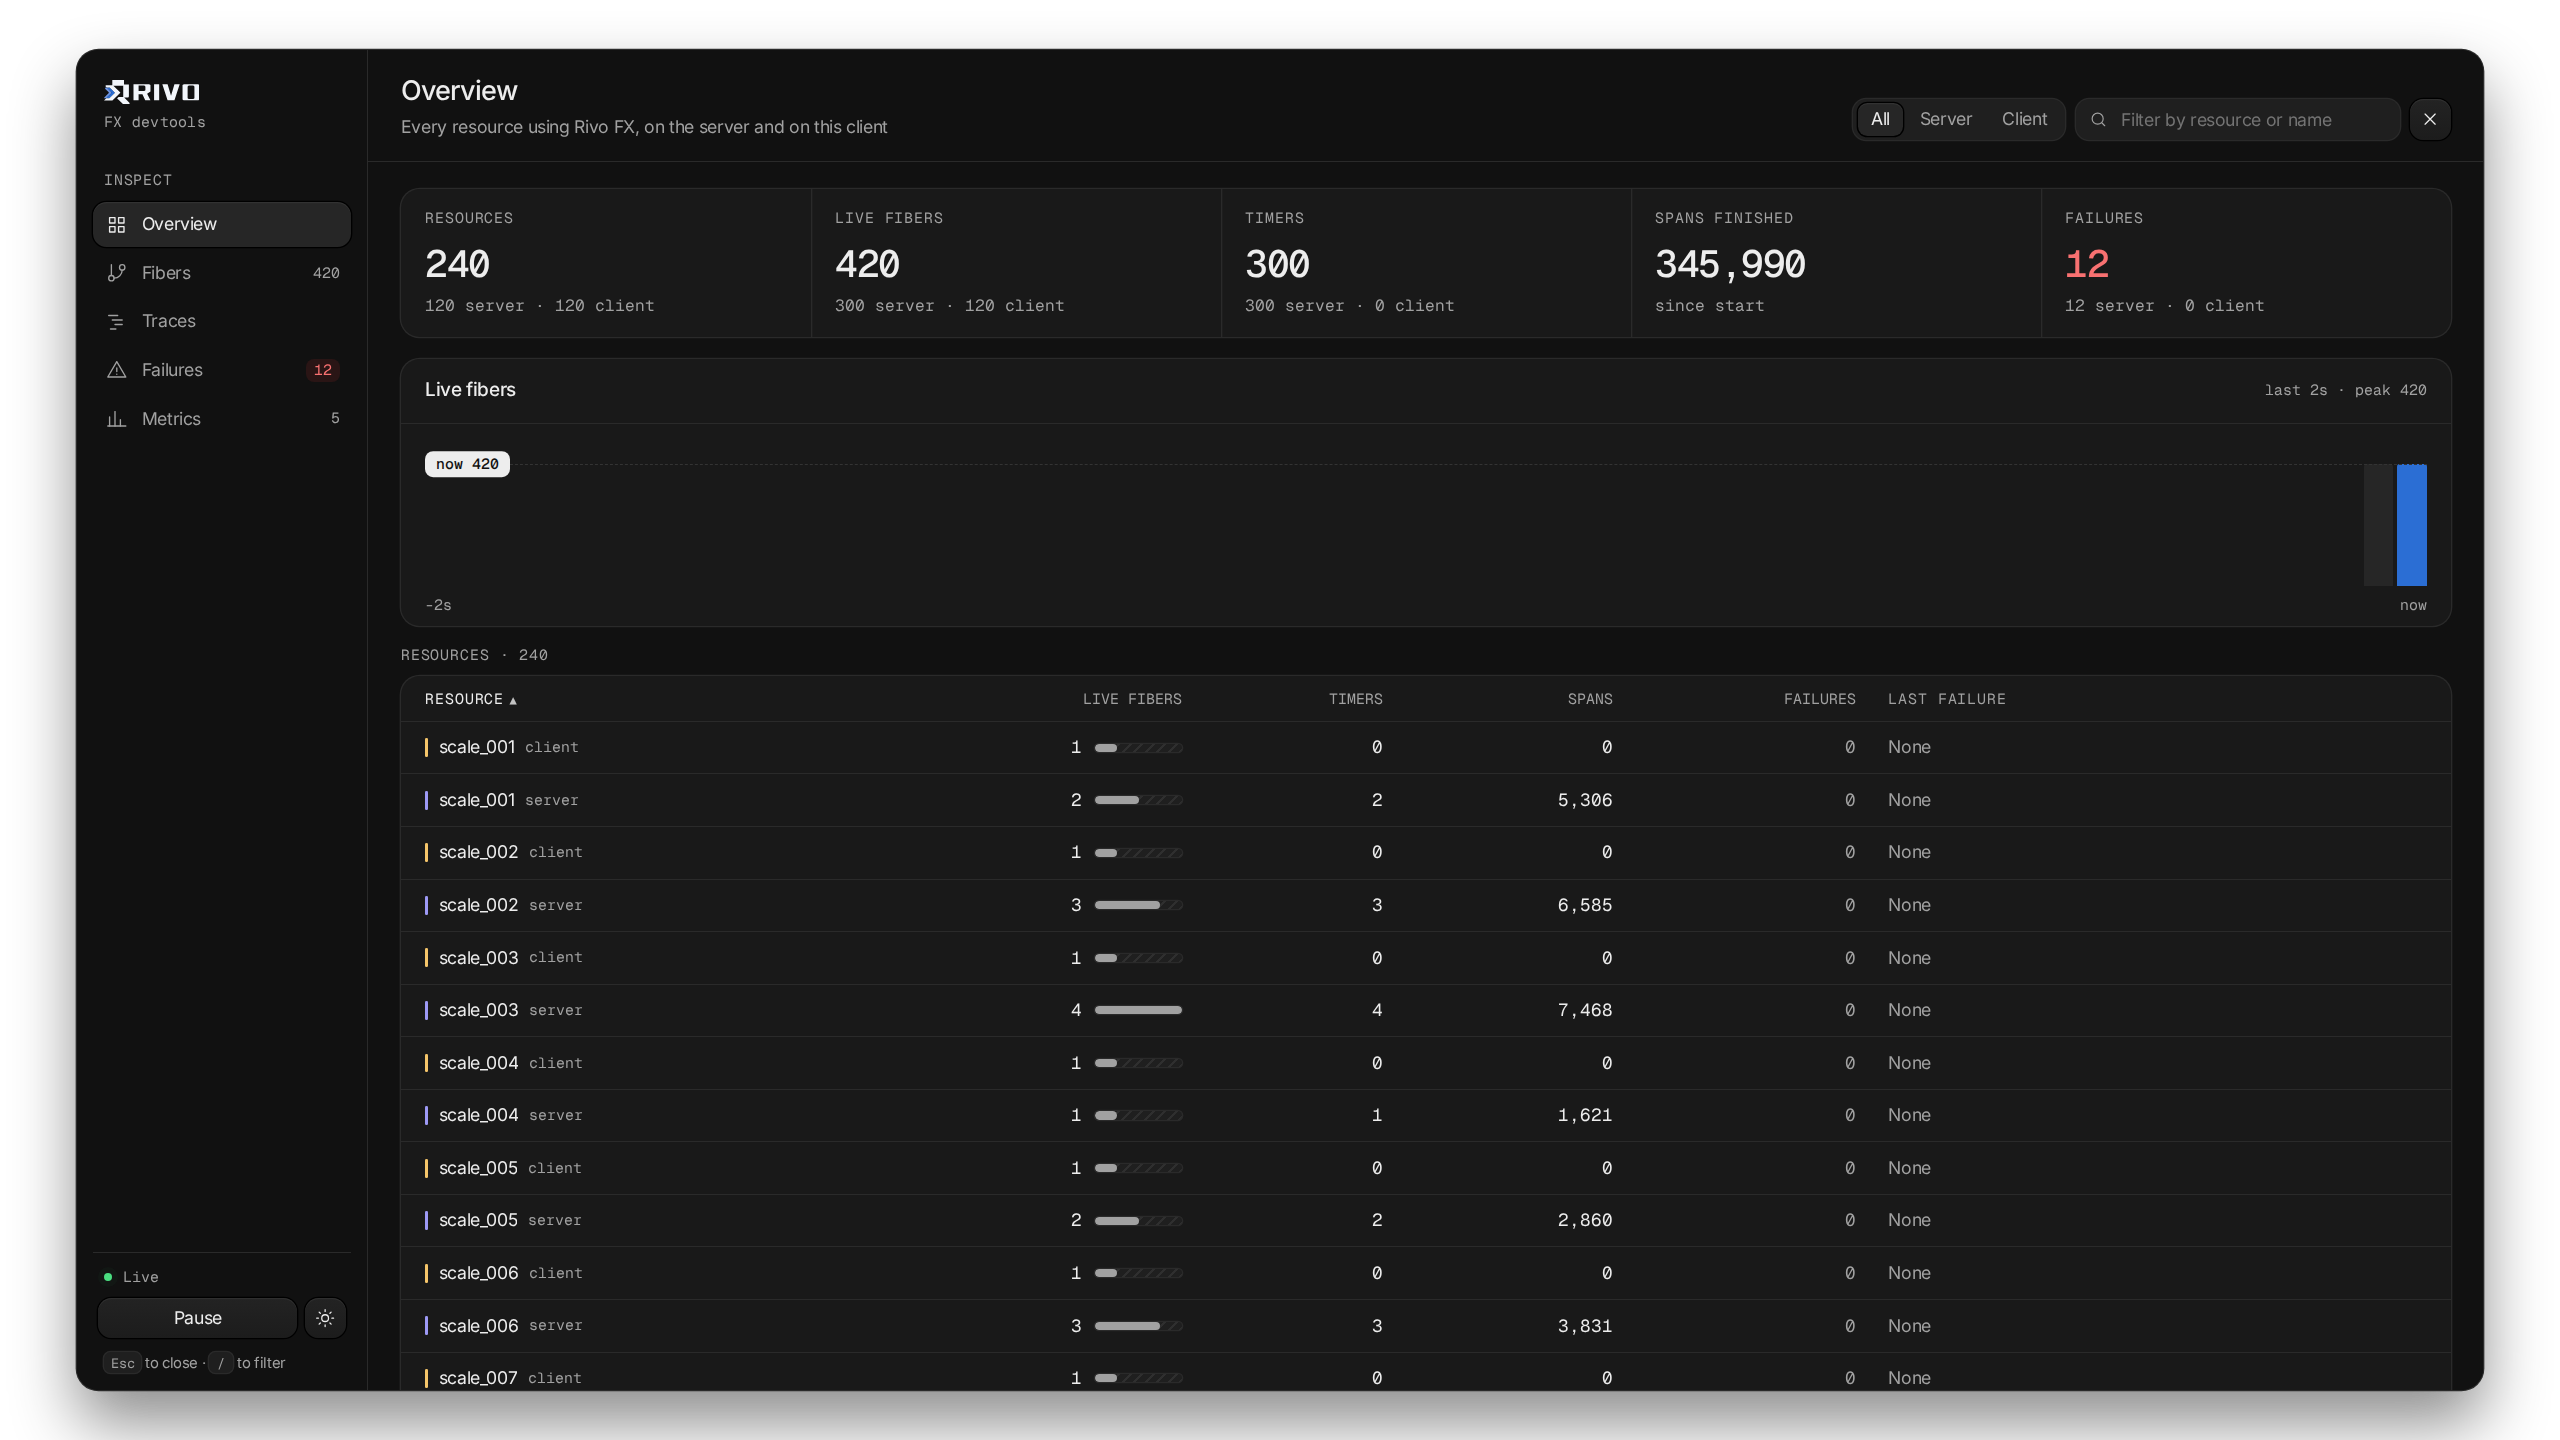Sort by TIMERS column header
This screenshot has height=1440, width=2560.
(x=1355, y=699)
